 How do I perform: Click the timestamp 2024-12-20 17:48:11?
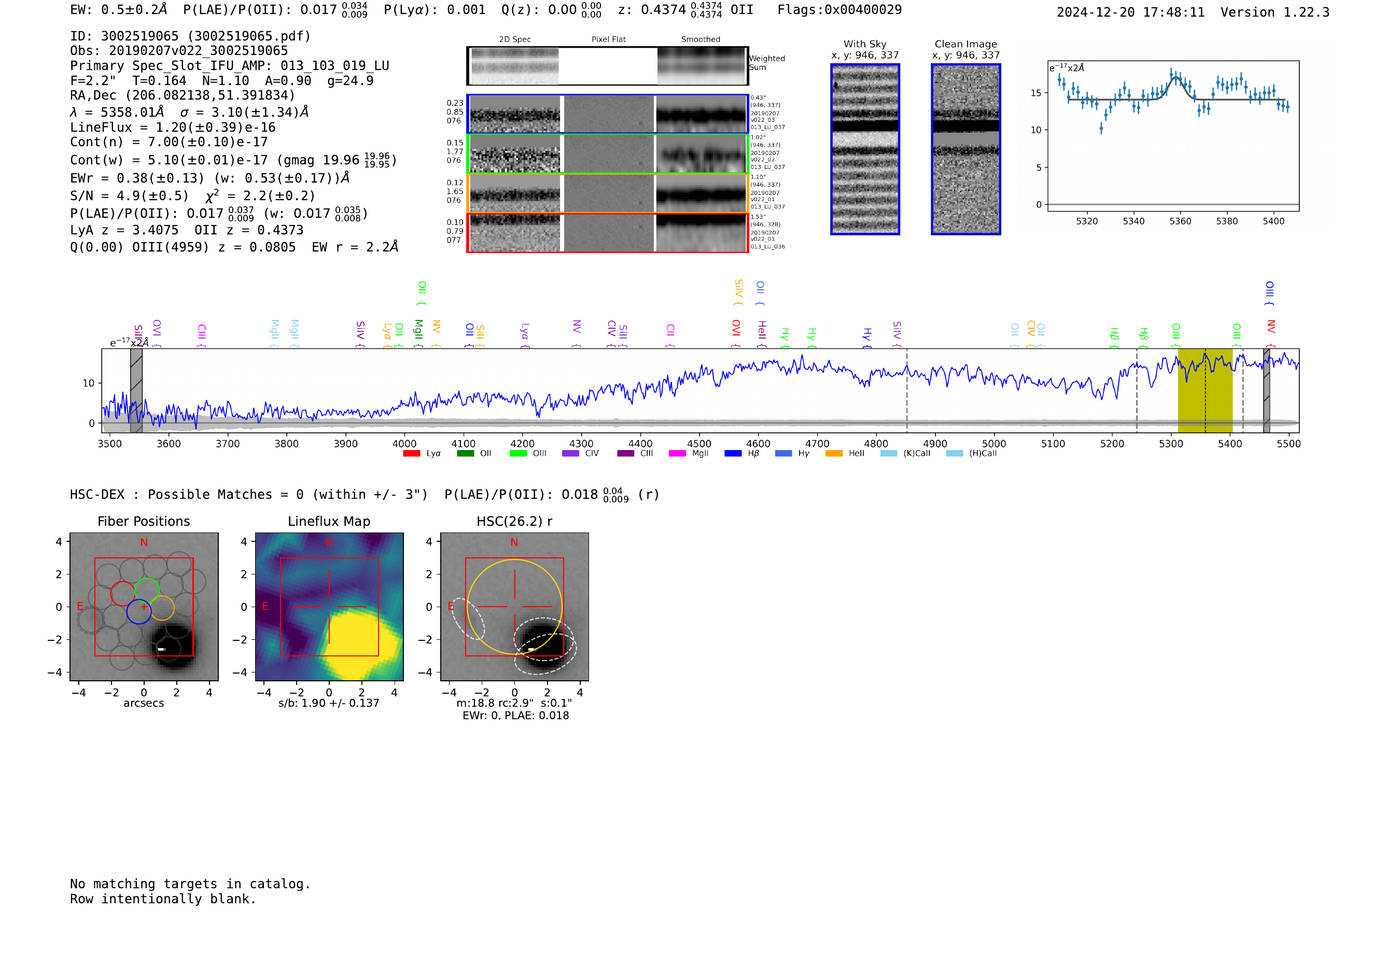[1130, 13]
